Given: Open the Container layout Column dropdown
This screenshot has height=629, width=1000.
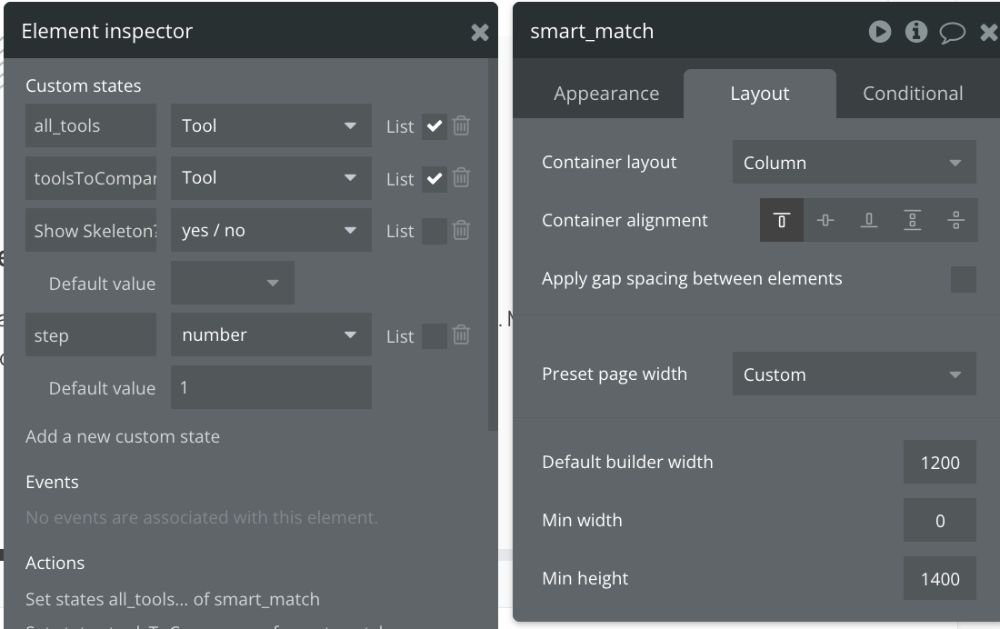Looking at the screenshot, I should pyautogui.click(x=854, y=163).
